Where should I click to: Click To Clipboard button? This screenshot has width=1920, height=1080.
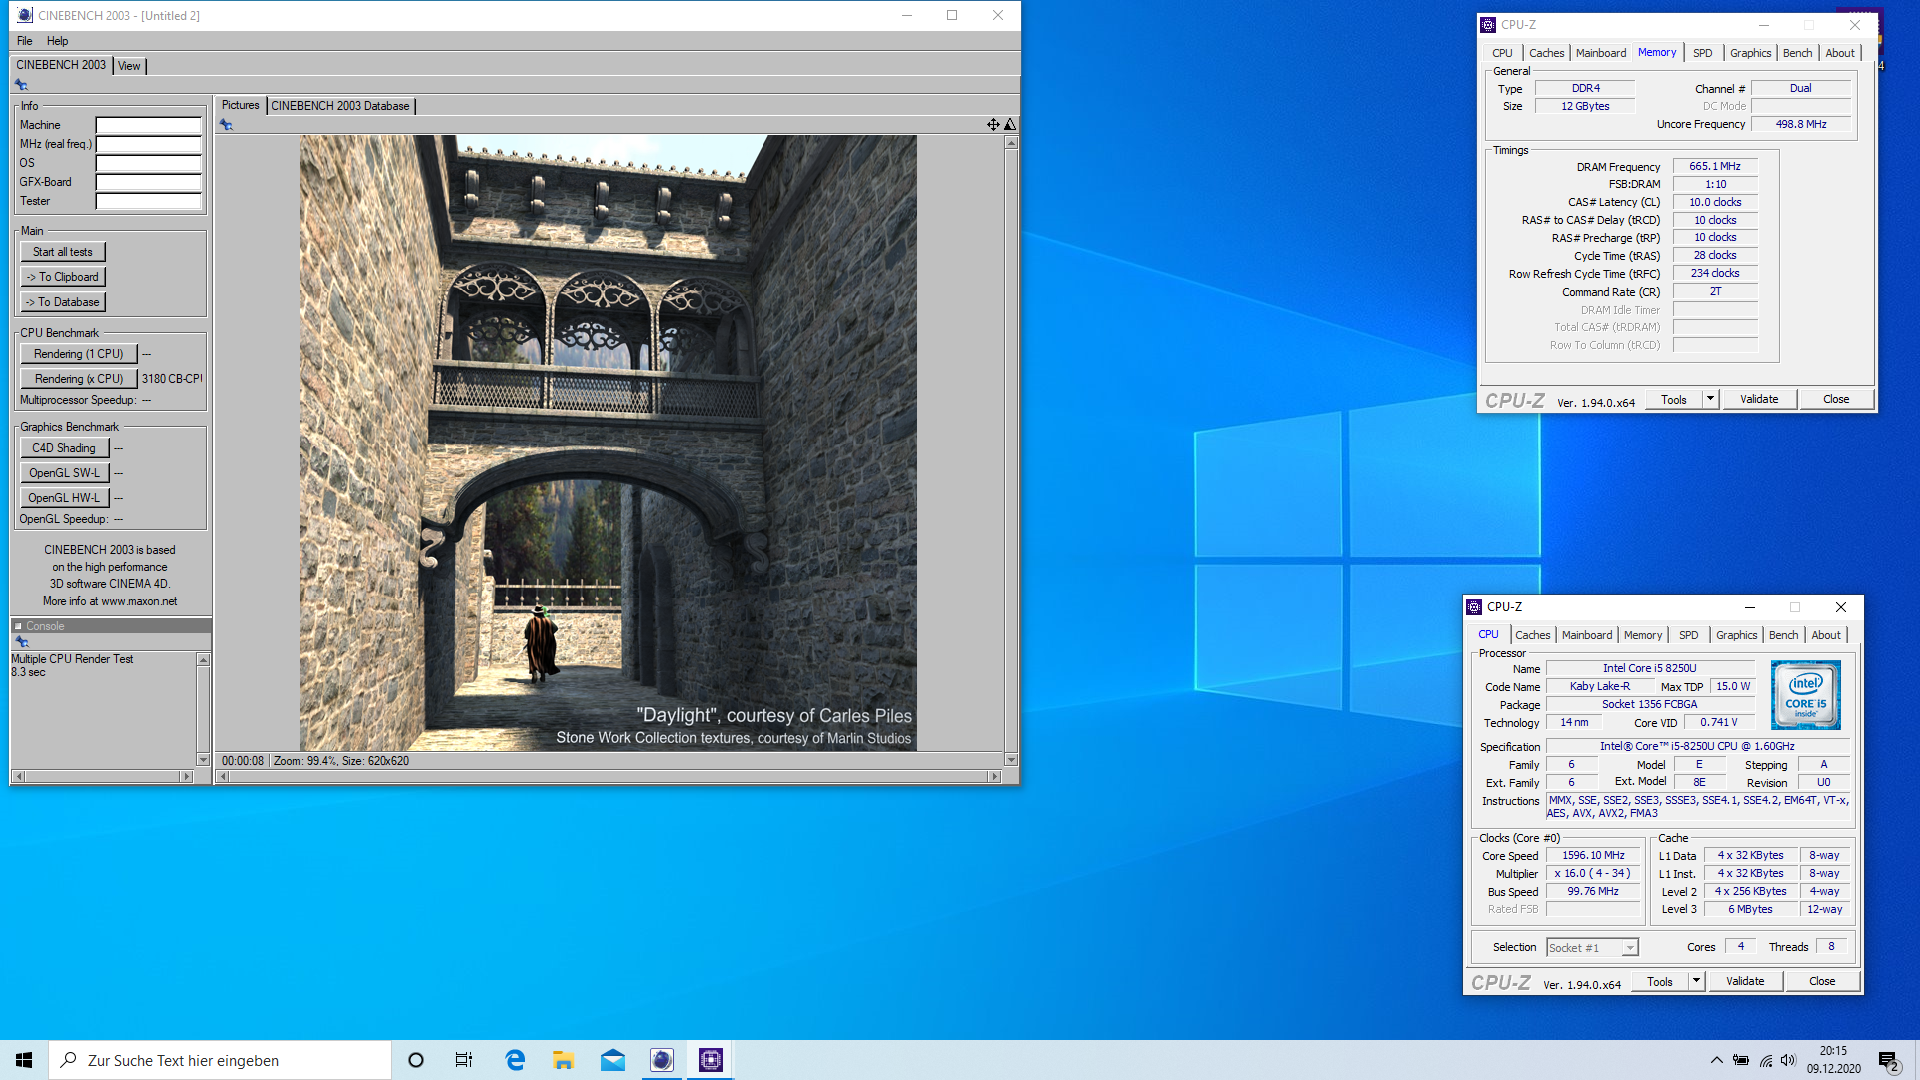tap(63, 277)
